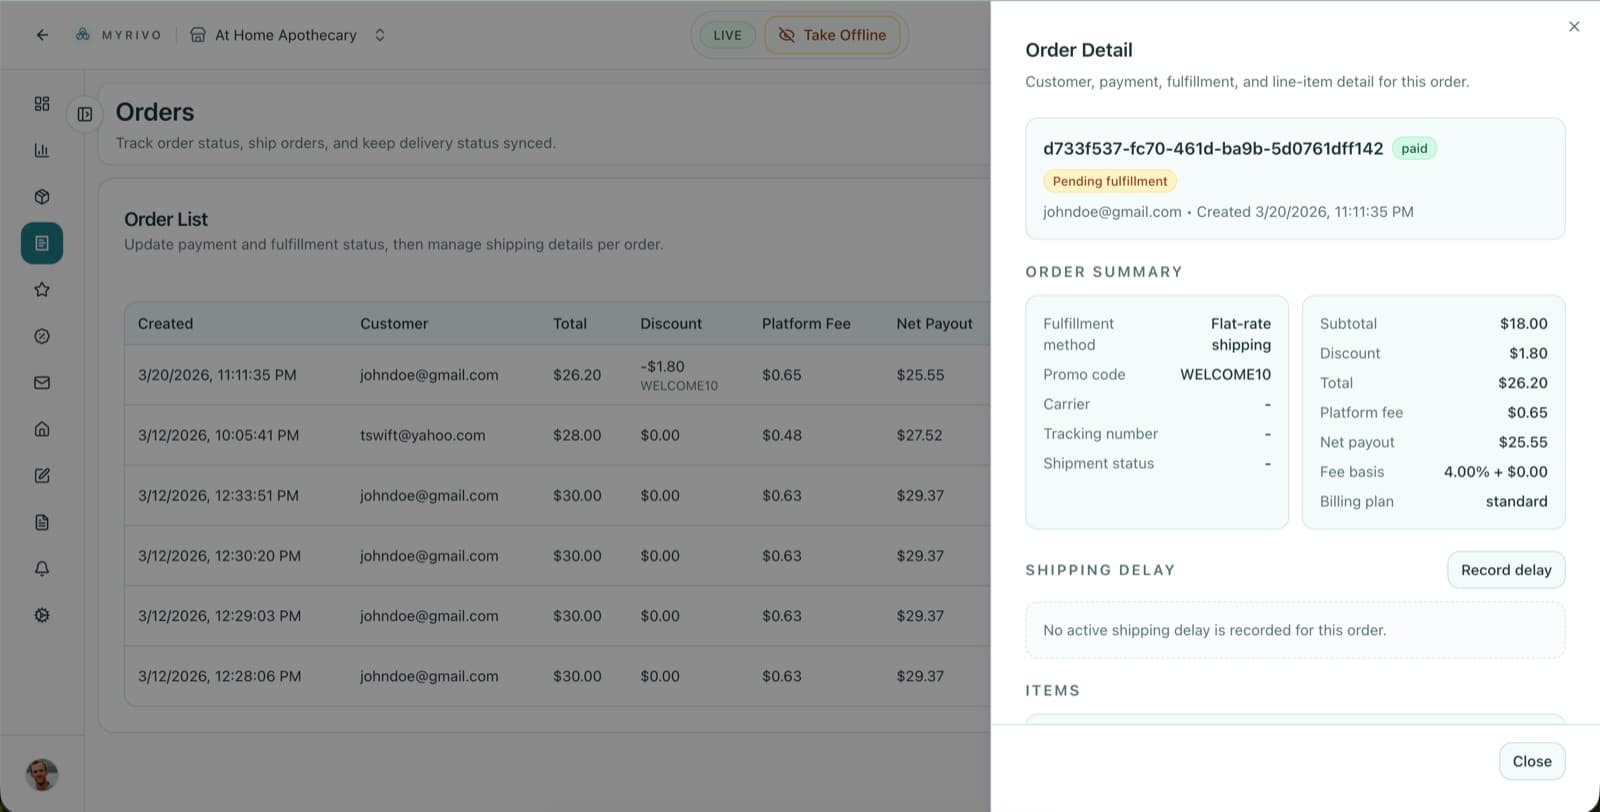Image resolution: width=1600 pixels, height=812 pixels.
Task: Click the Fee basis 4.00% + $0.00 value
Action: coord(1495,472)
